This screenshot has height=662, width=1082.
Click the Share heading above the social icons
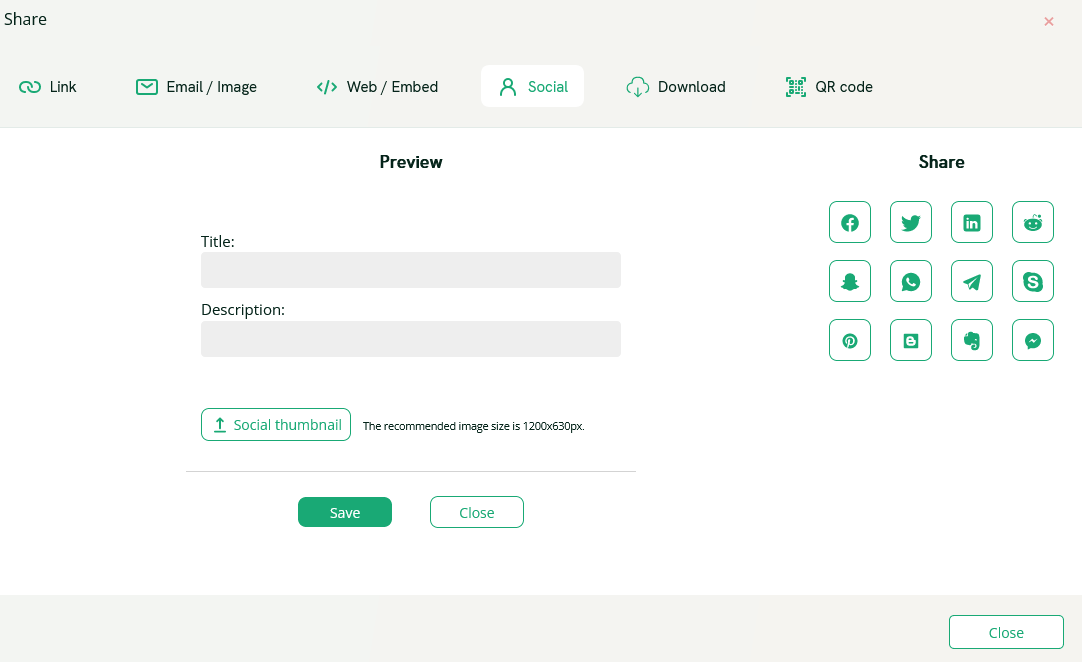pyautogui.click(x=941, y=162)
